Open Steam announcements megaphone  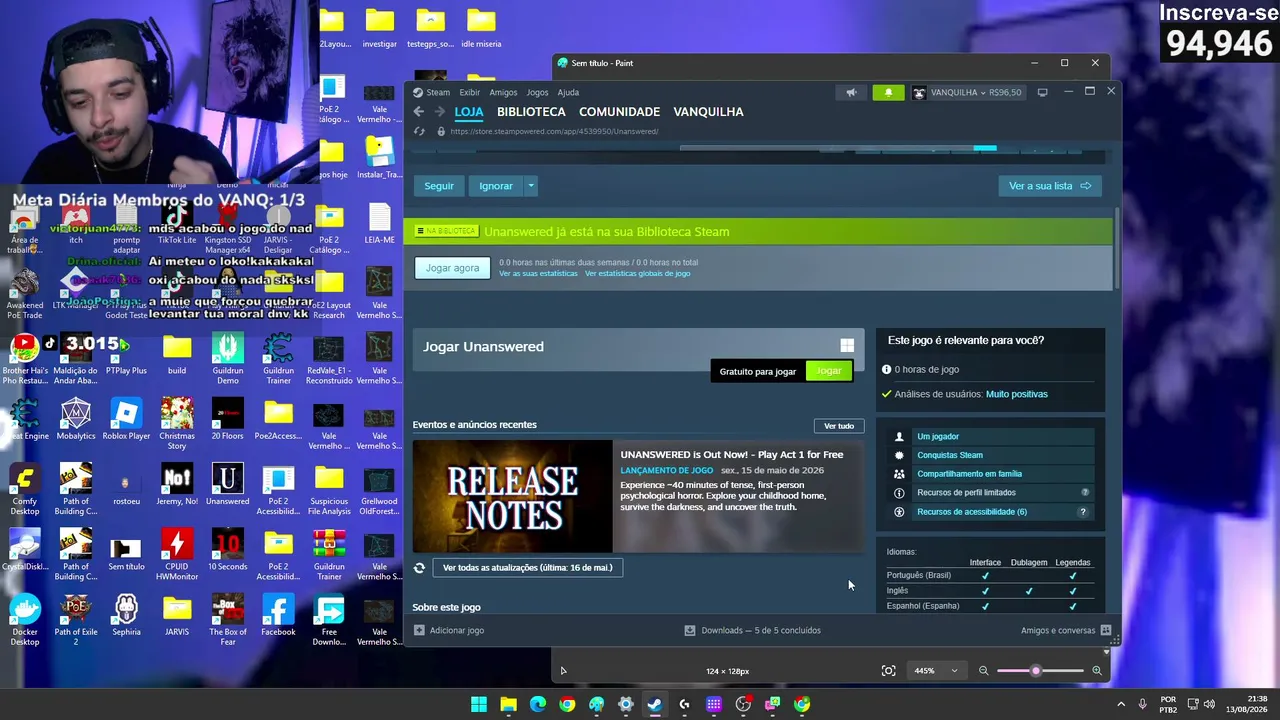tap(851, 93)
